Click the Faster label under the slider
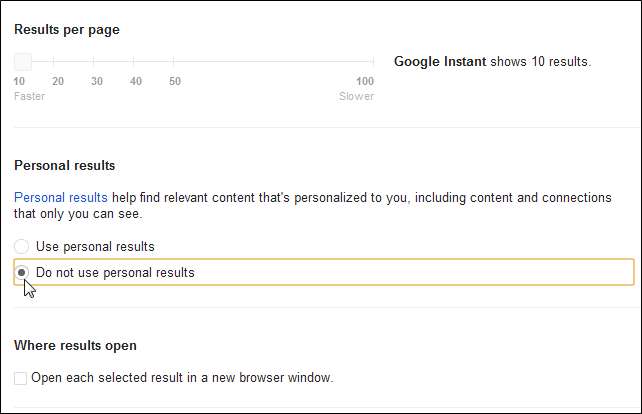This screenshot has width=642, height=414. pyautogui.click(x=30, y=97)
